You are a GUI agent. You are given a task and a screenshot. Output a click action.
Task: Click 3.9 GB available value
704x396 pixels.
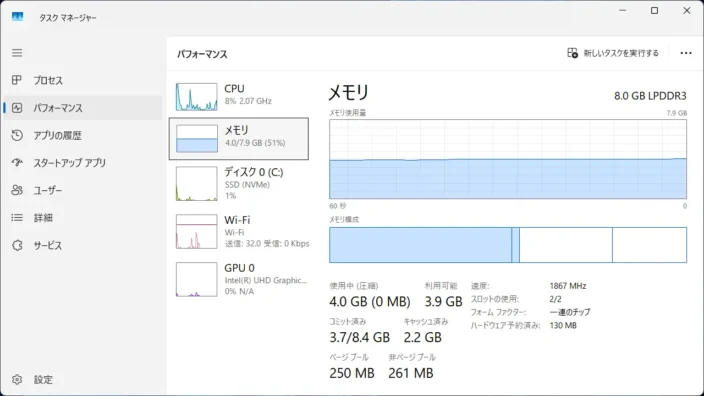coord(444,301)
